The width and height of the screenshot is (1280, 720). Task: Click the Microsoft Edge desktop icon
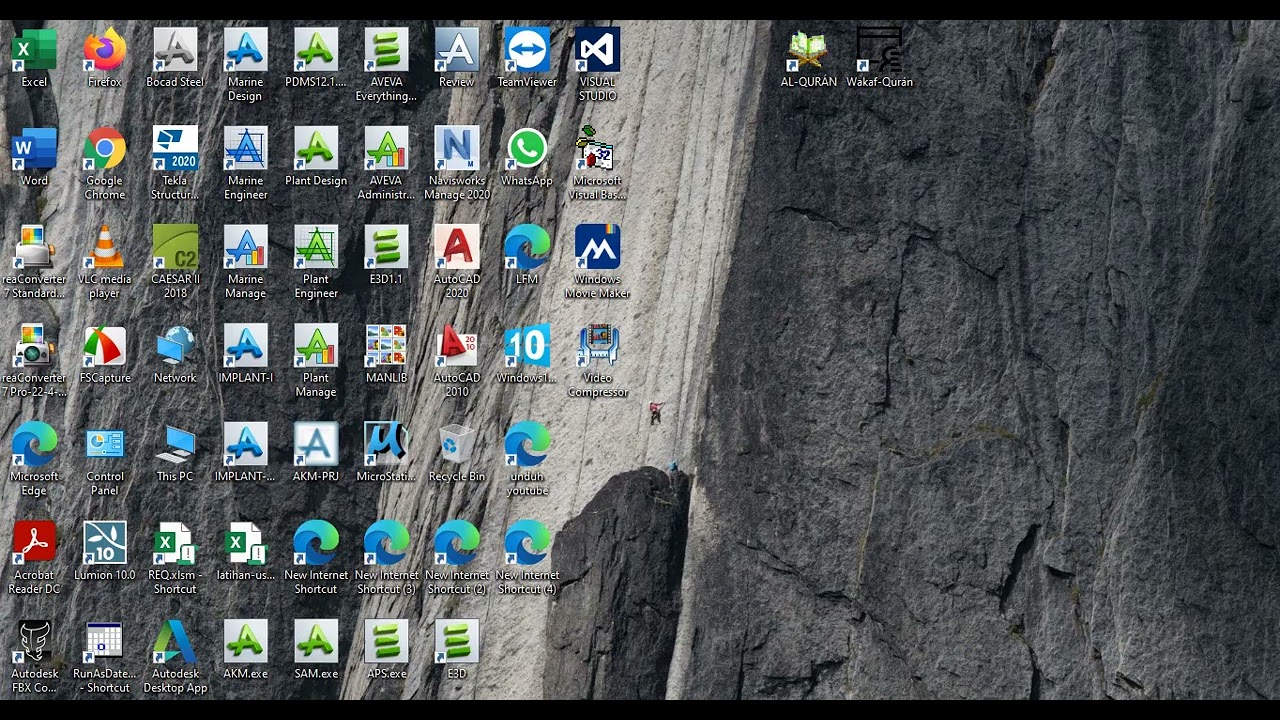tap(34, 445)
